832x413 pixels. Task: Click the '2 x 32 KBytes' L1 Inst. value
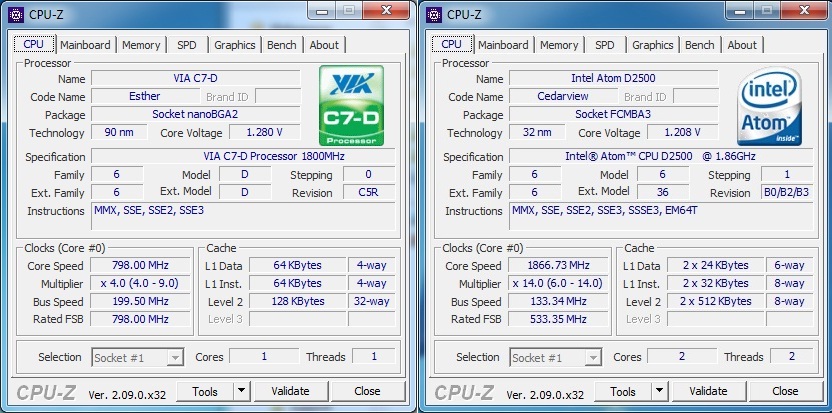coord(716,283)
